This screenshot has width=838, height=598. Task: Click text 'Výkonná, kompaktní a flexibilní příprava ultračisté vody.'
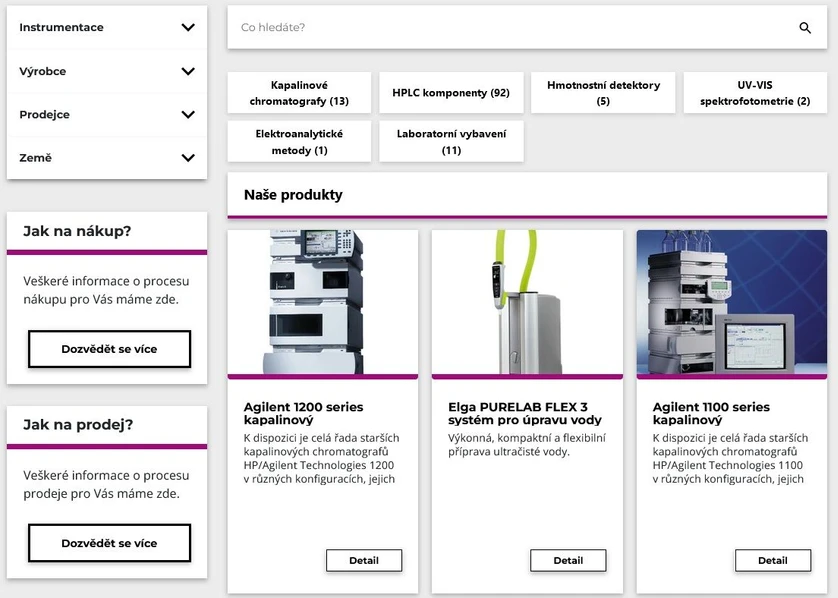(526, 445)
